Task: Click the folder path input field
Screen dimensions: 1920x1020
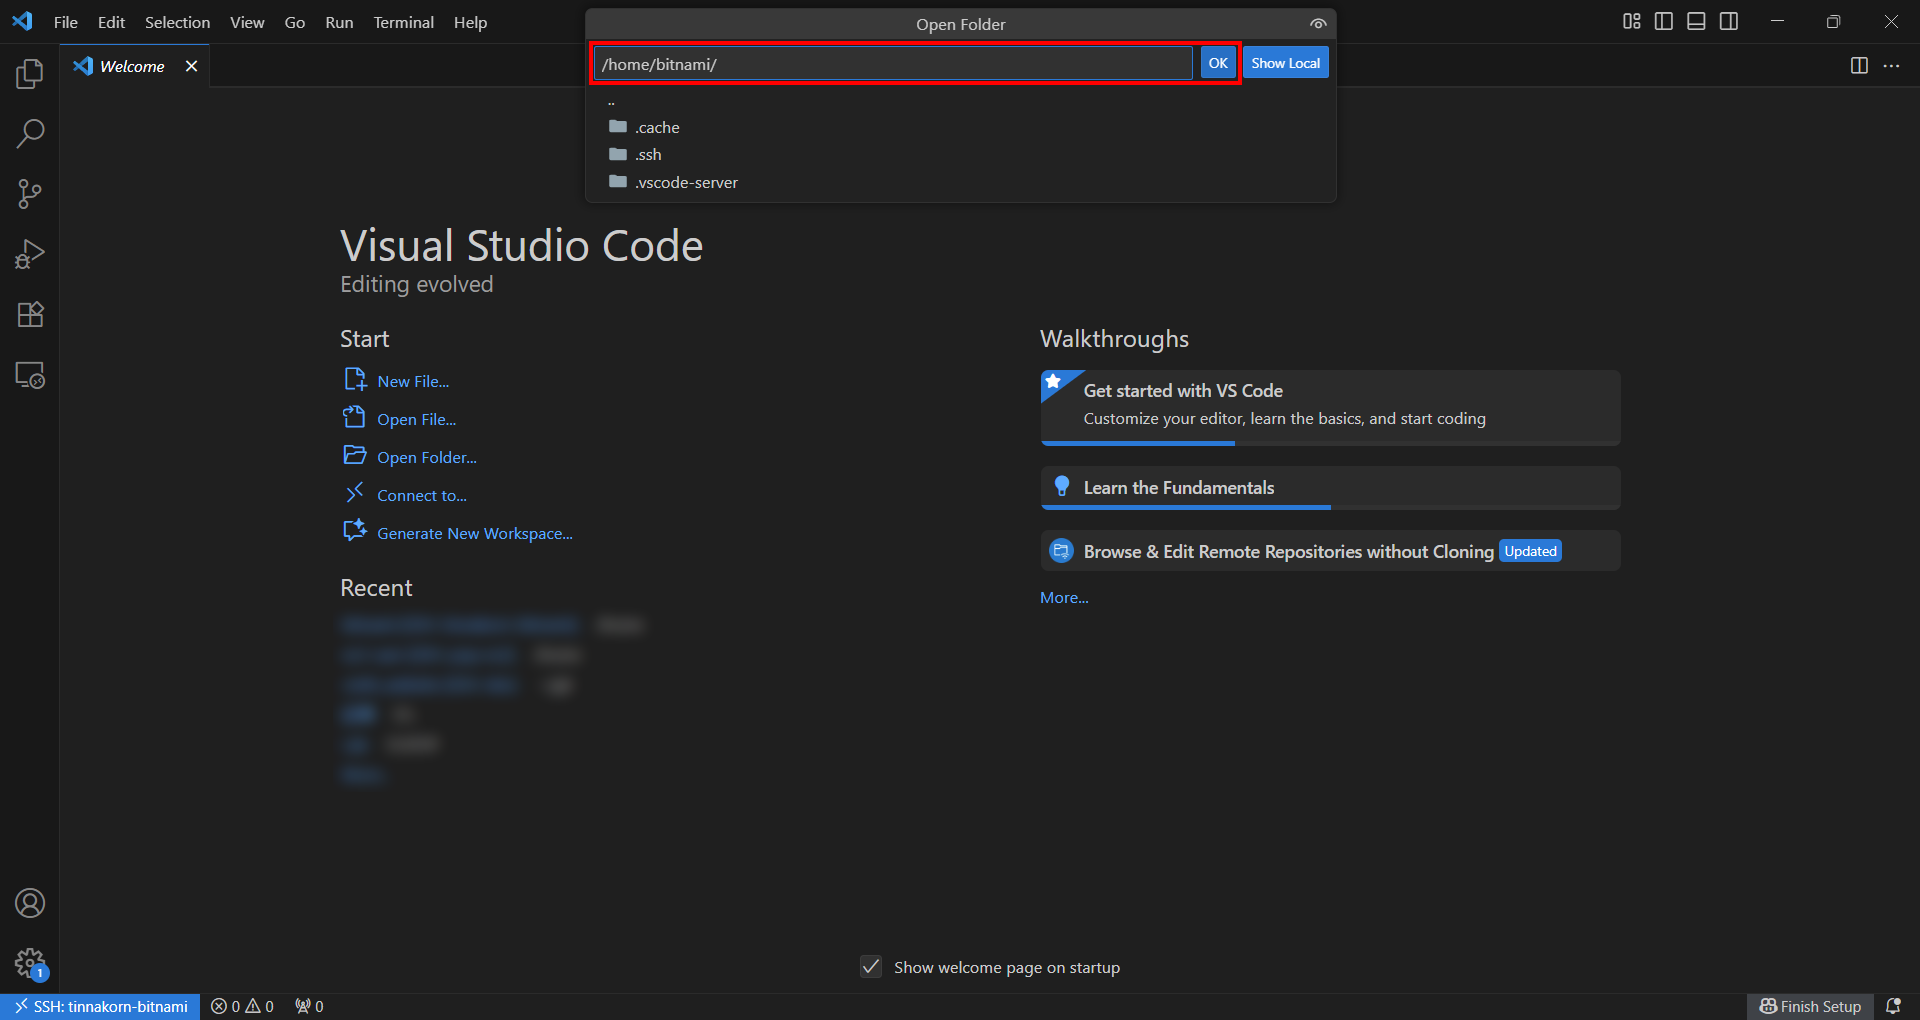Action: pos(893,64)
